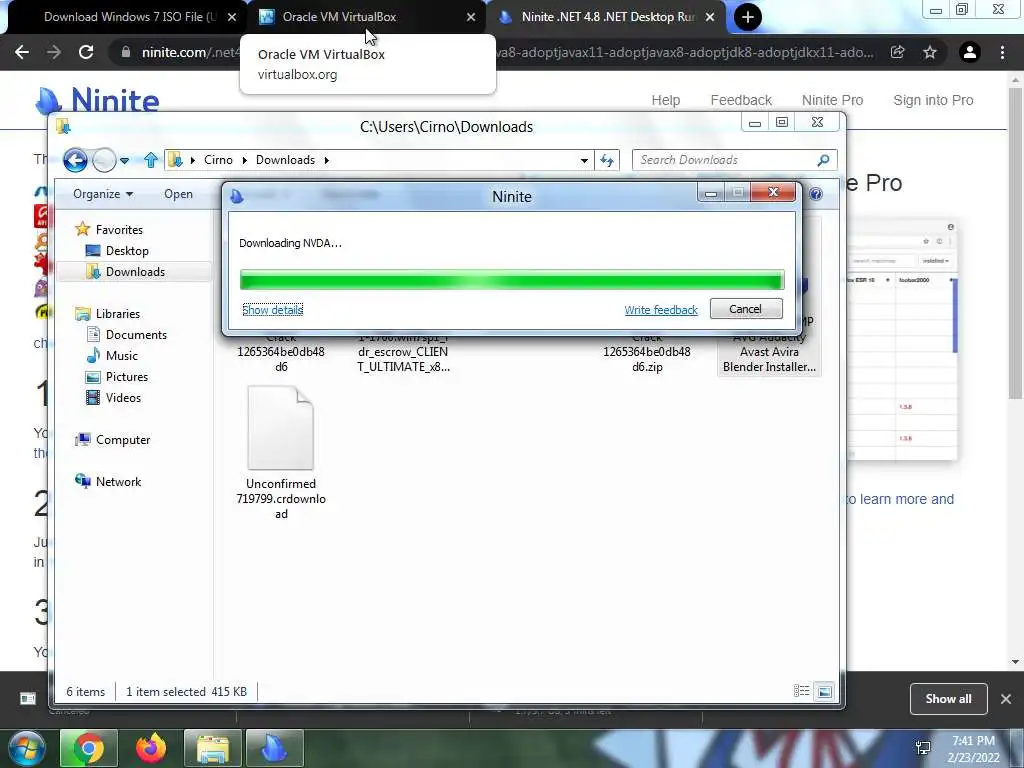
Task: Reload the Ninite page
Action: (86, 52)
